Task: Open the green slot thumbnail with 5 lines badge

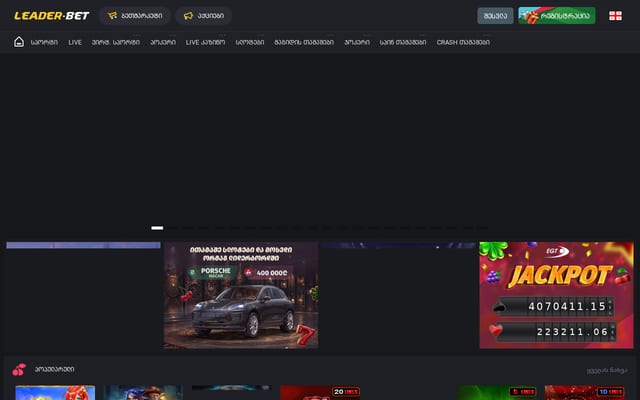Action: (x=497, y=393)
